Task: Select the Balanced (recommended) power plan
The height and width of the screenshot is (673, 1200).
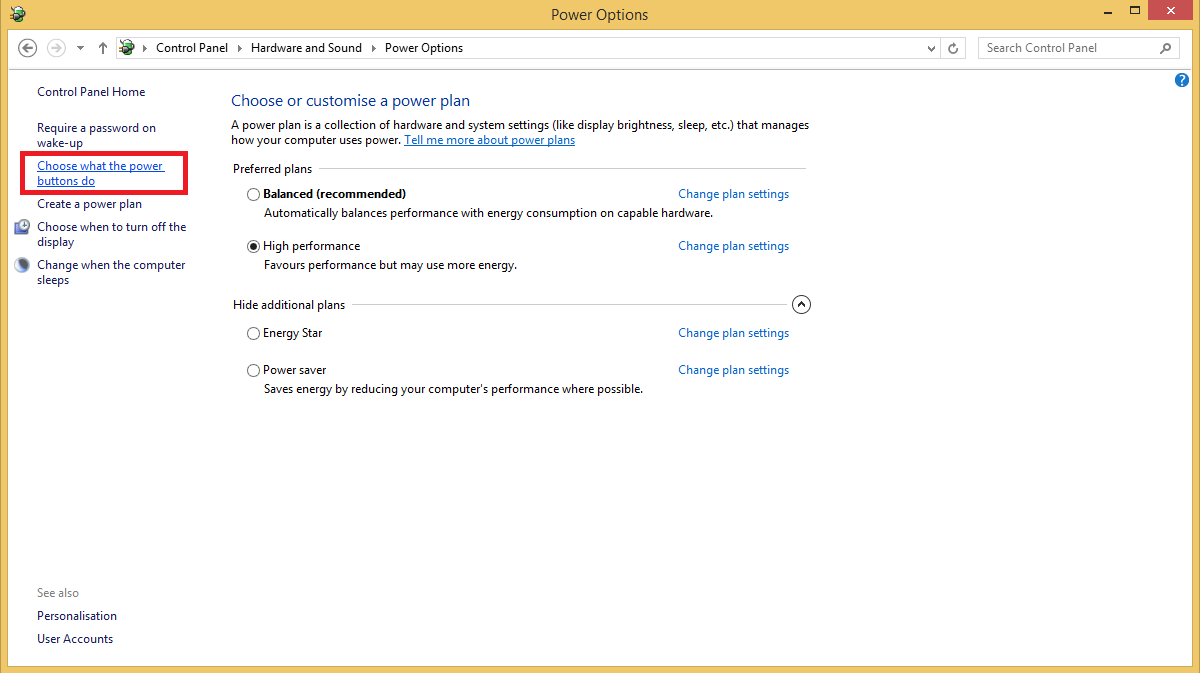Action: pos(253,194)
